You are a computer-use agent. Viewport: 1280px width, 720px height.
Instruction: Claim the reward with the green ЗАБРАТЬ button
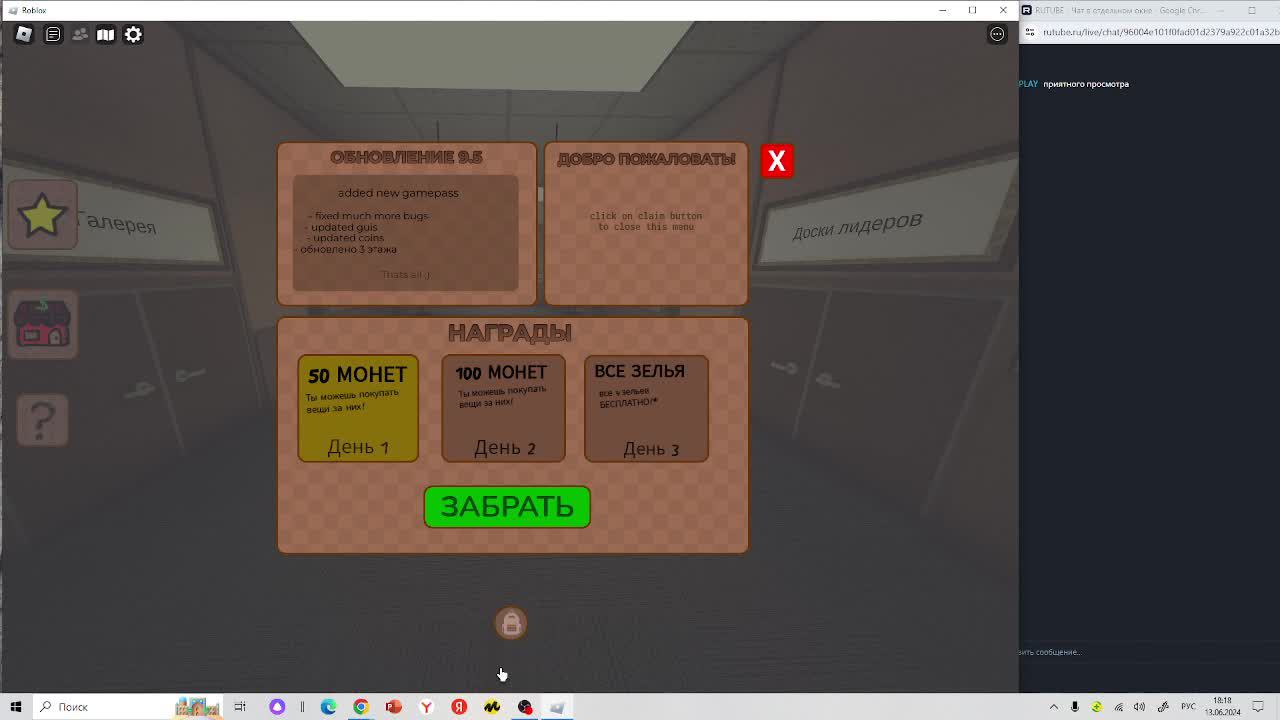point(507,507)
